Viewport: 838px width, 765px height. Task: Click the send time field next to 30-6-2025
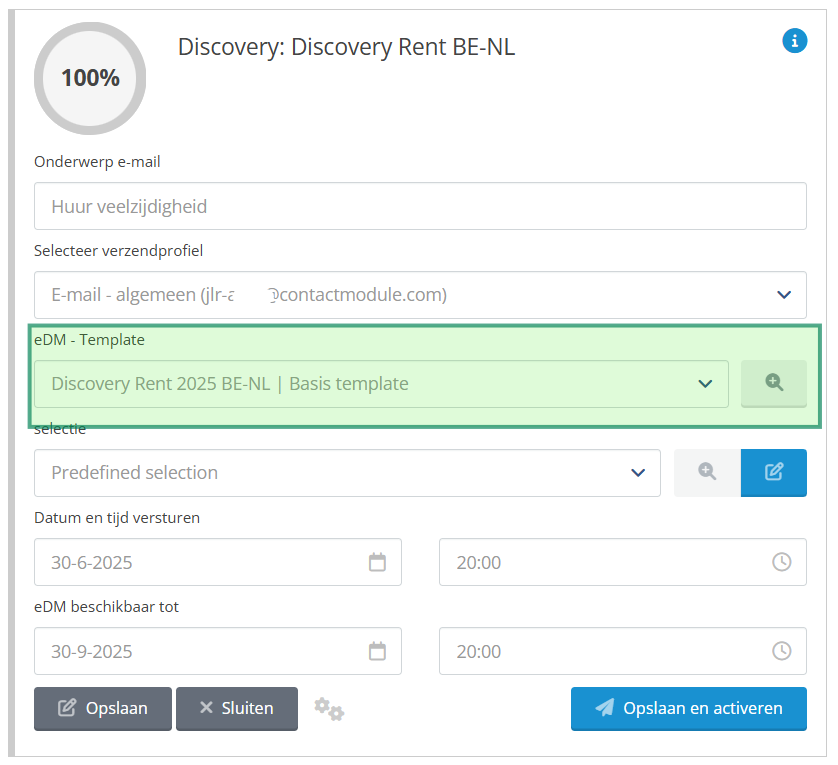pyautogui.click(x=623, y=562)
